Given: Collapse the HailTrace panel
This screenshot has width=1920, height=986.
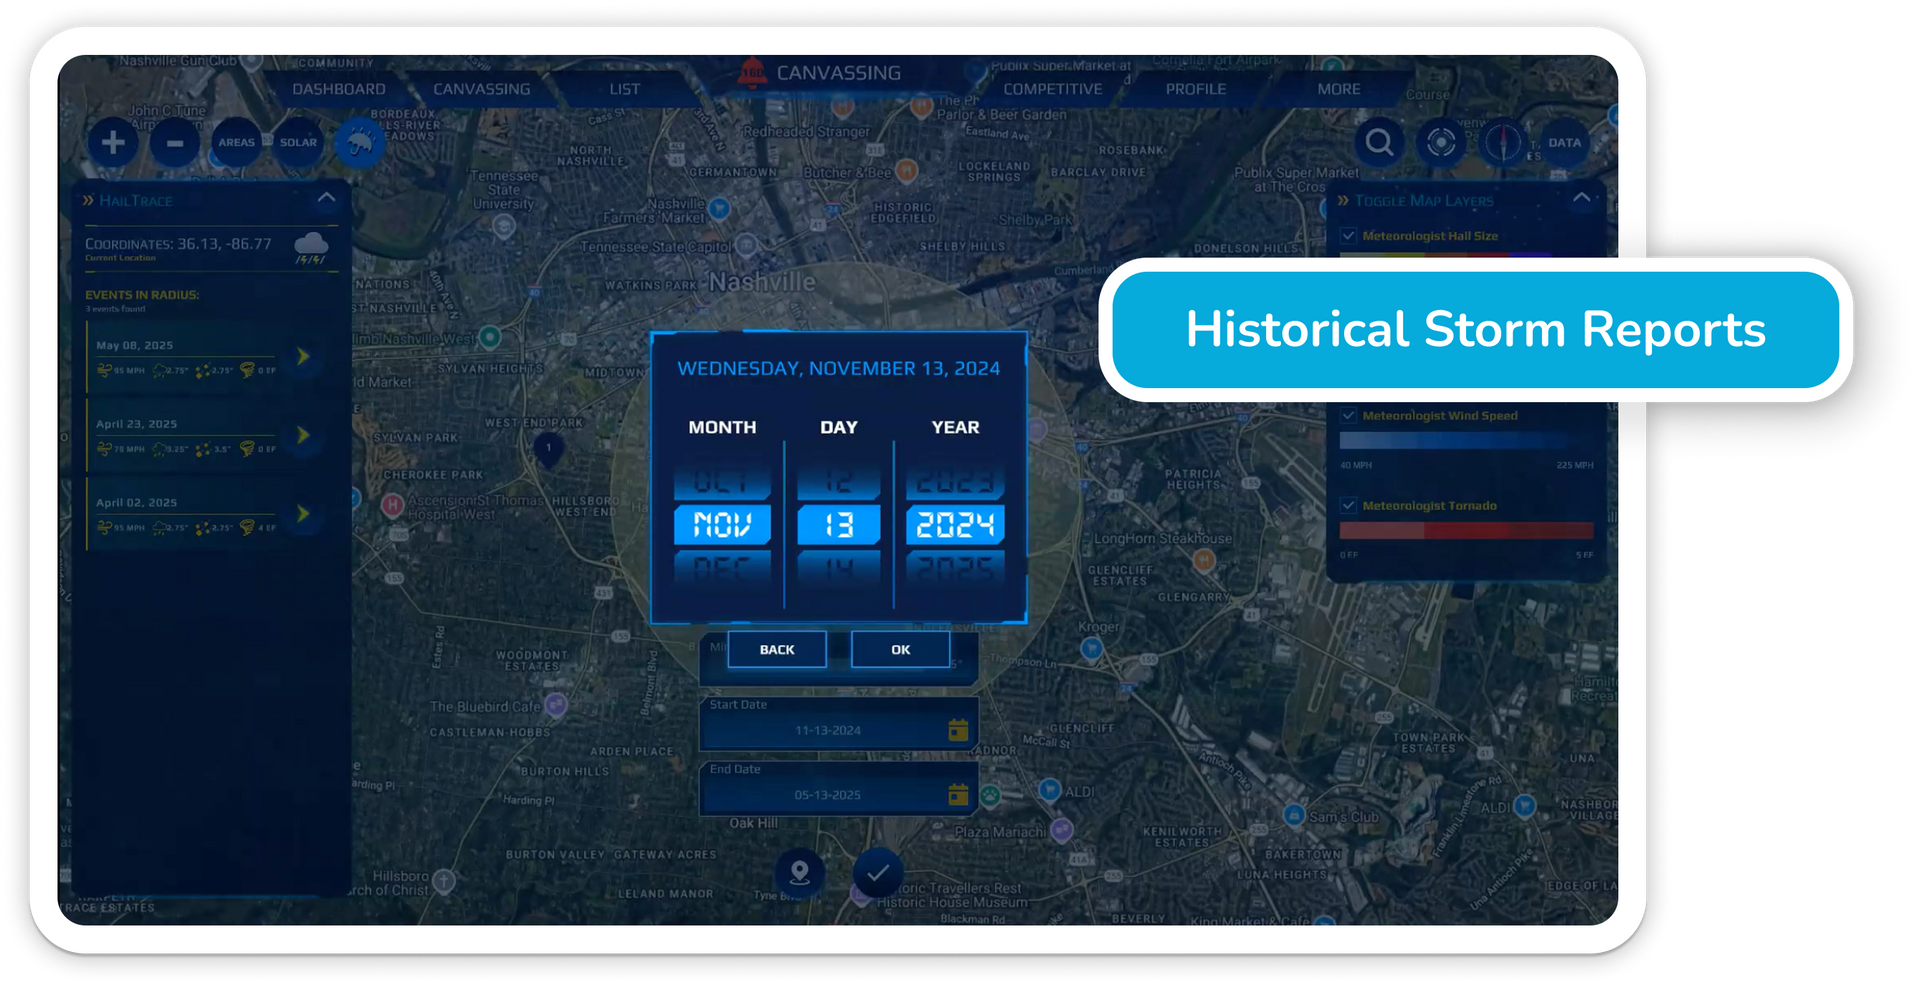Looking at the screenshot, I should pos(326,198).
